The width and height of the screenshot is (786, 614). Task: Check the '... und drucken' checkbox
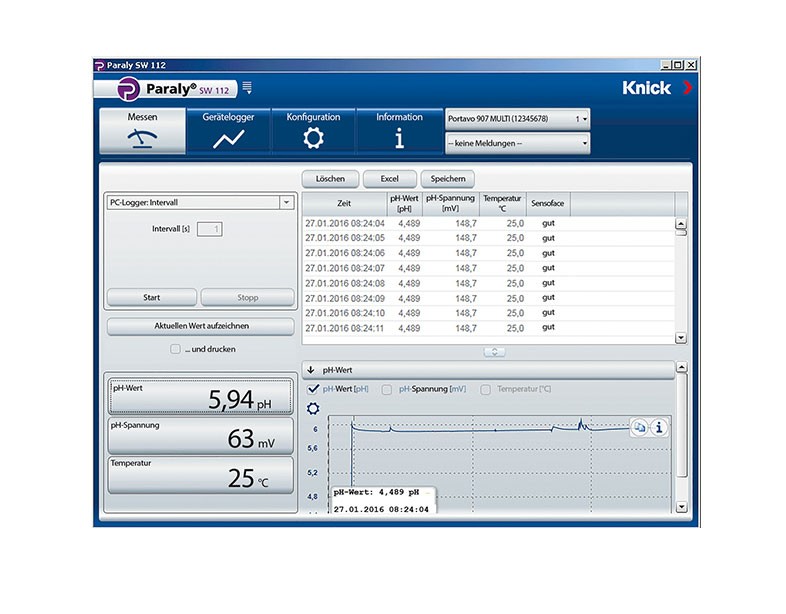(x=176, y=349)
